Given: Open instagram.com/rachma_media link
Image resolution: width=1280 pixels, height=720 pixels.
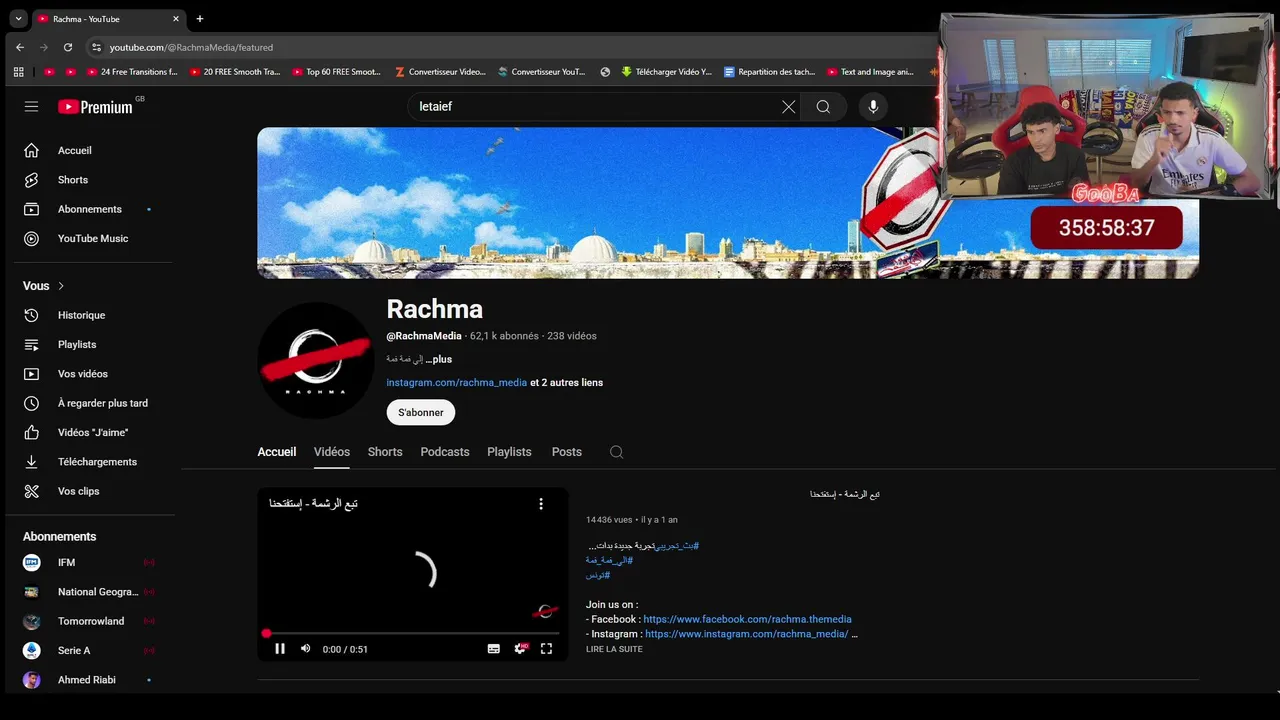Looking at the screenshot, I should coord(457,383).
